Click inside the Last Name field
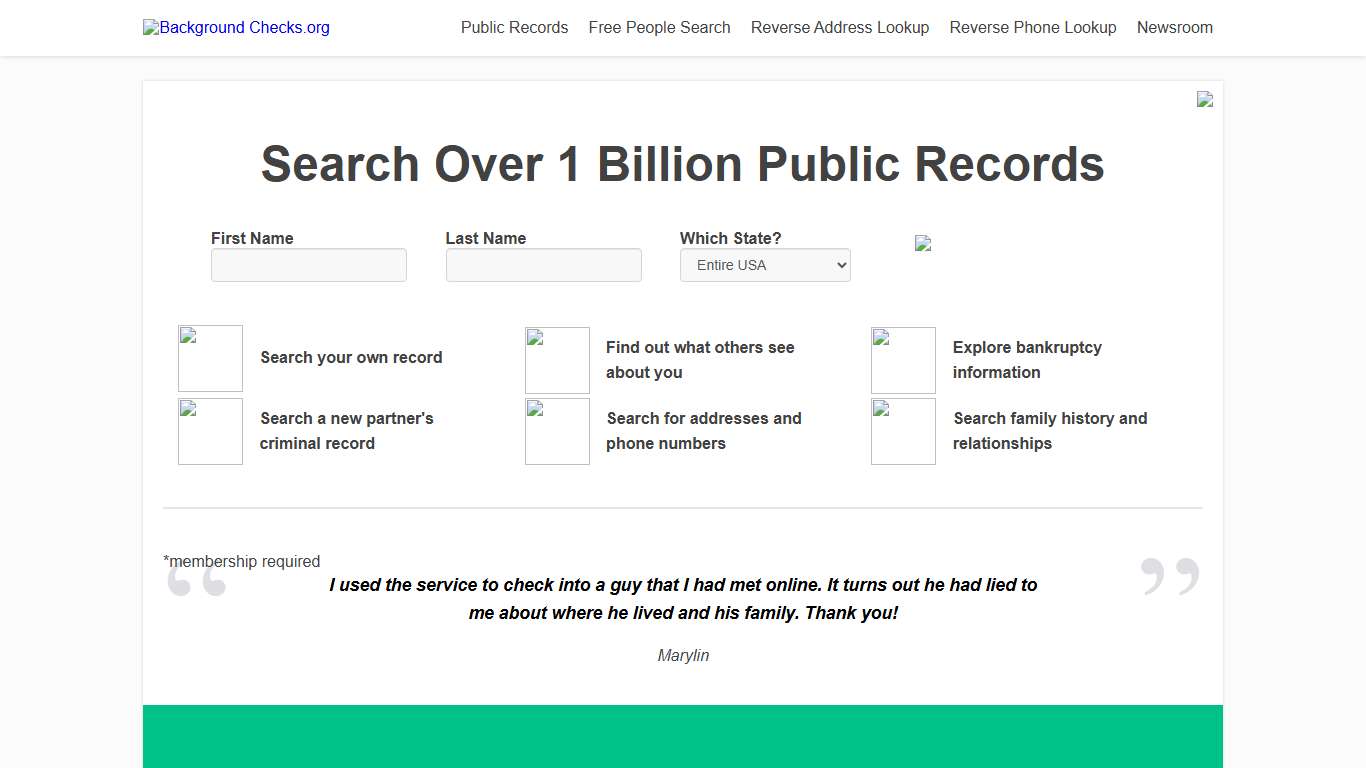Image resolution: width=1366 pixels, height=768 pixels. [543, 265]
